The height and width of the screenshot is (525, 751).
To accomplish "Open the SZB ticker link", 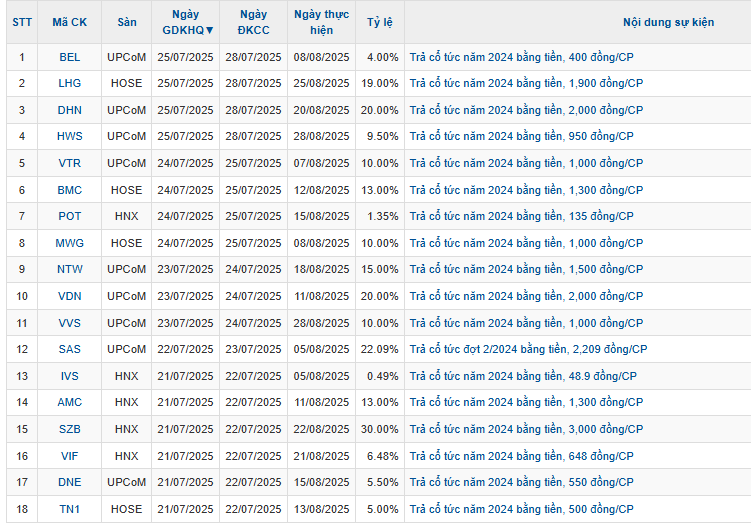I will pyautogui.click(x=69, y=428).
